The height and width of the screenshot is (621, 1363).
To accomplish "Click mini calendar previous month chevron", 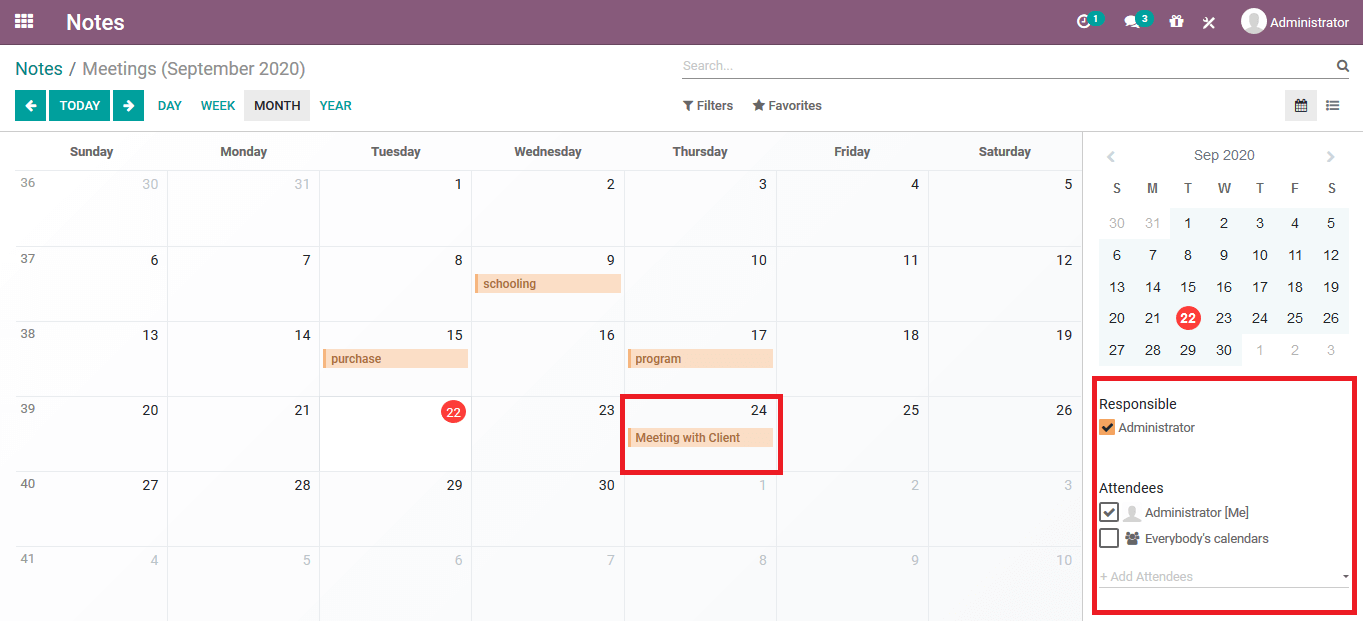I will [1110, 156].
